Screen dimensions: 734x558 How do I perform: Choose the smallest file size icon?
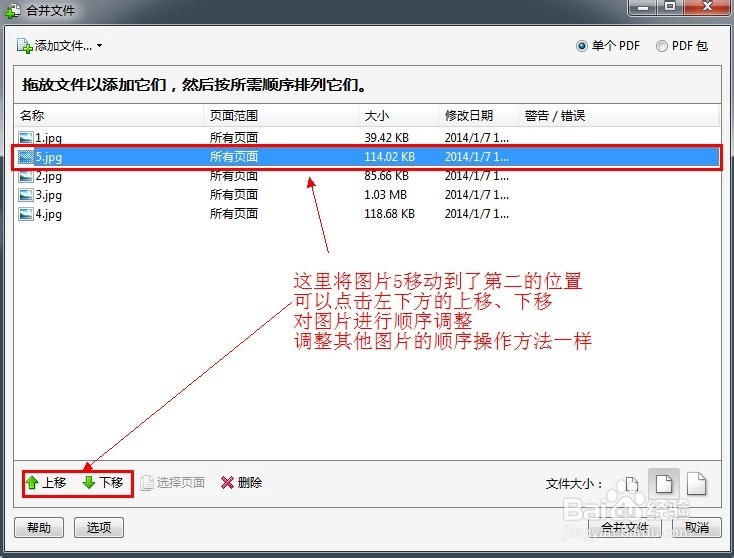[x=632, y=484]
